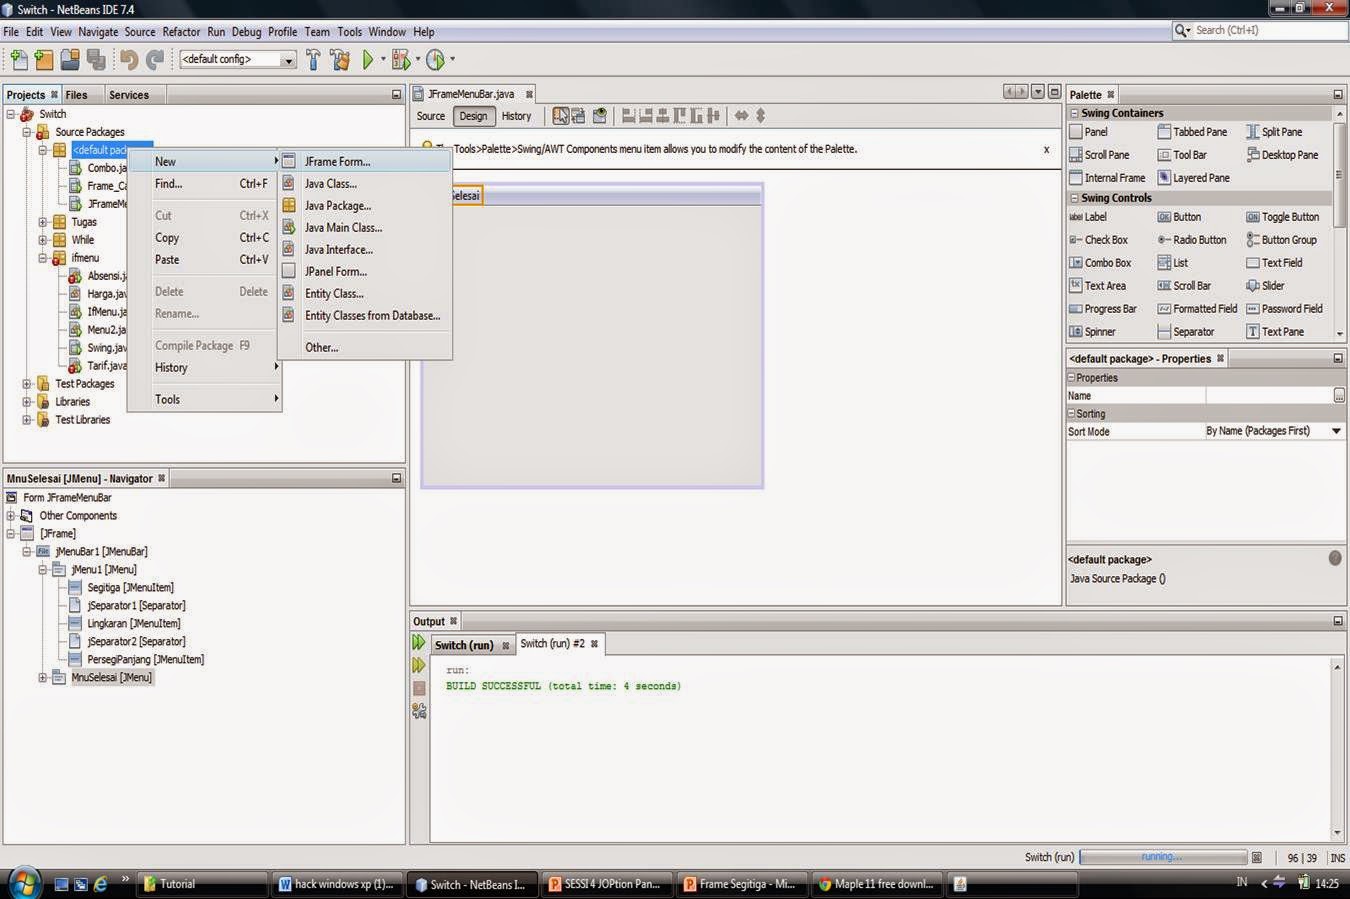Screen dimensions: 1350x899
Task: Collapse the Swing Containers palette section
Action: click(x=1074, y=113)
